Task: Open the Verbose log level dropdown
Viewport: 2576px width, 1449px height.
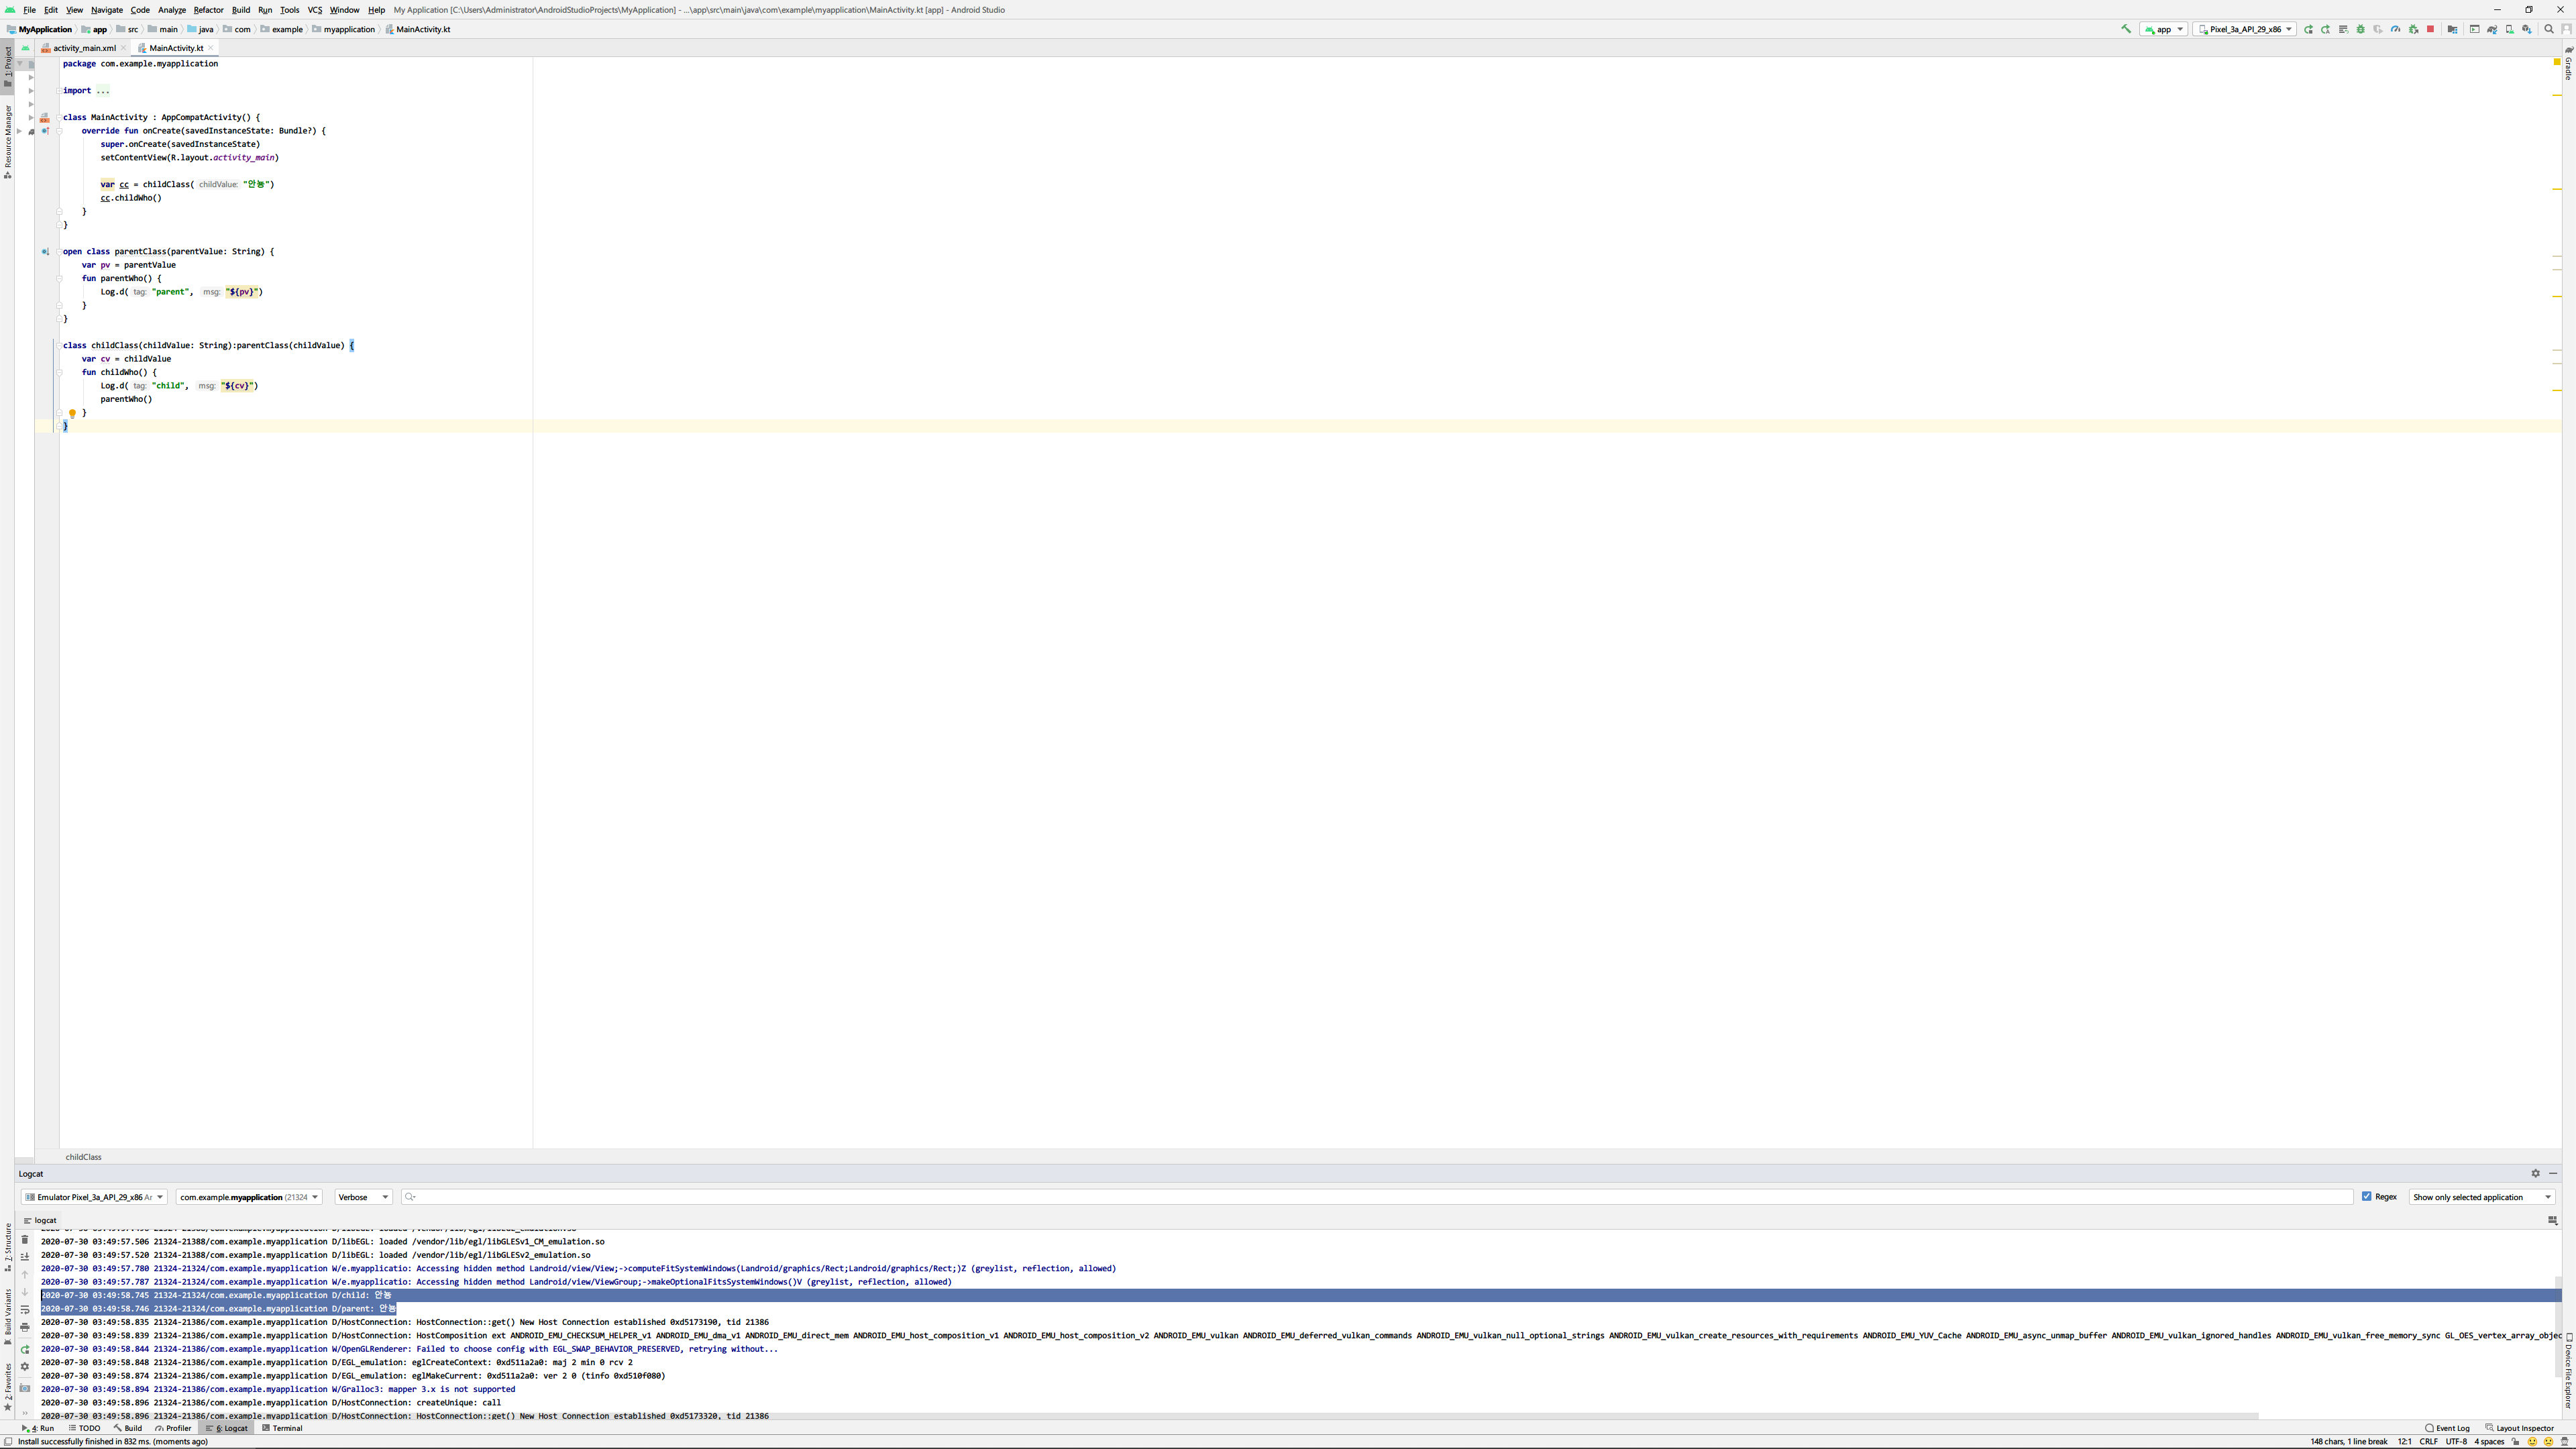Action: click(x=363, y=1197)
